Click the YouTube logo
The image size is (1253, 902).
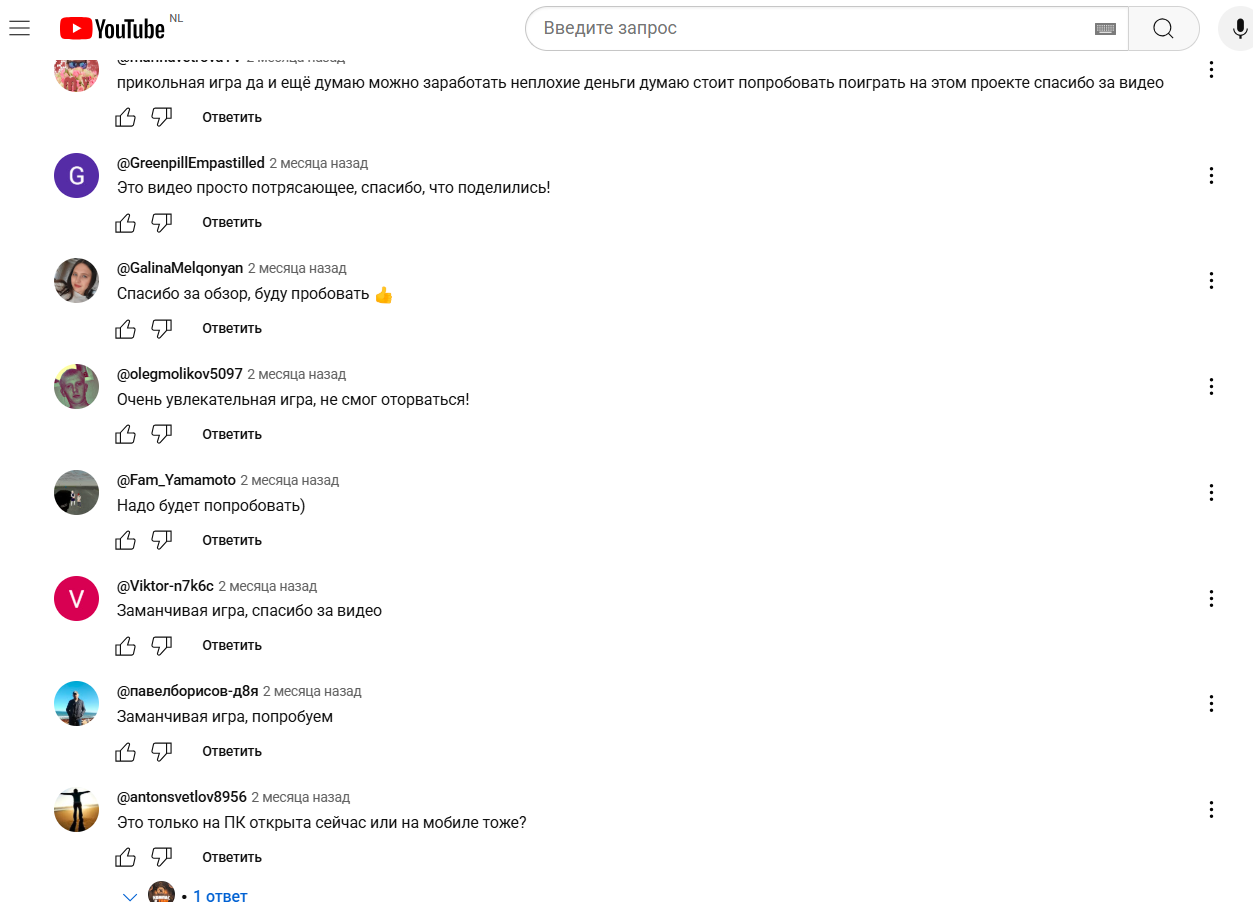[112, 28]
